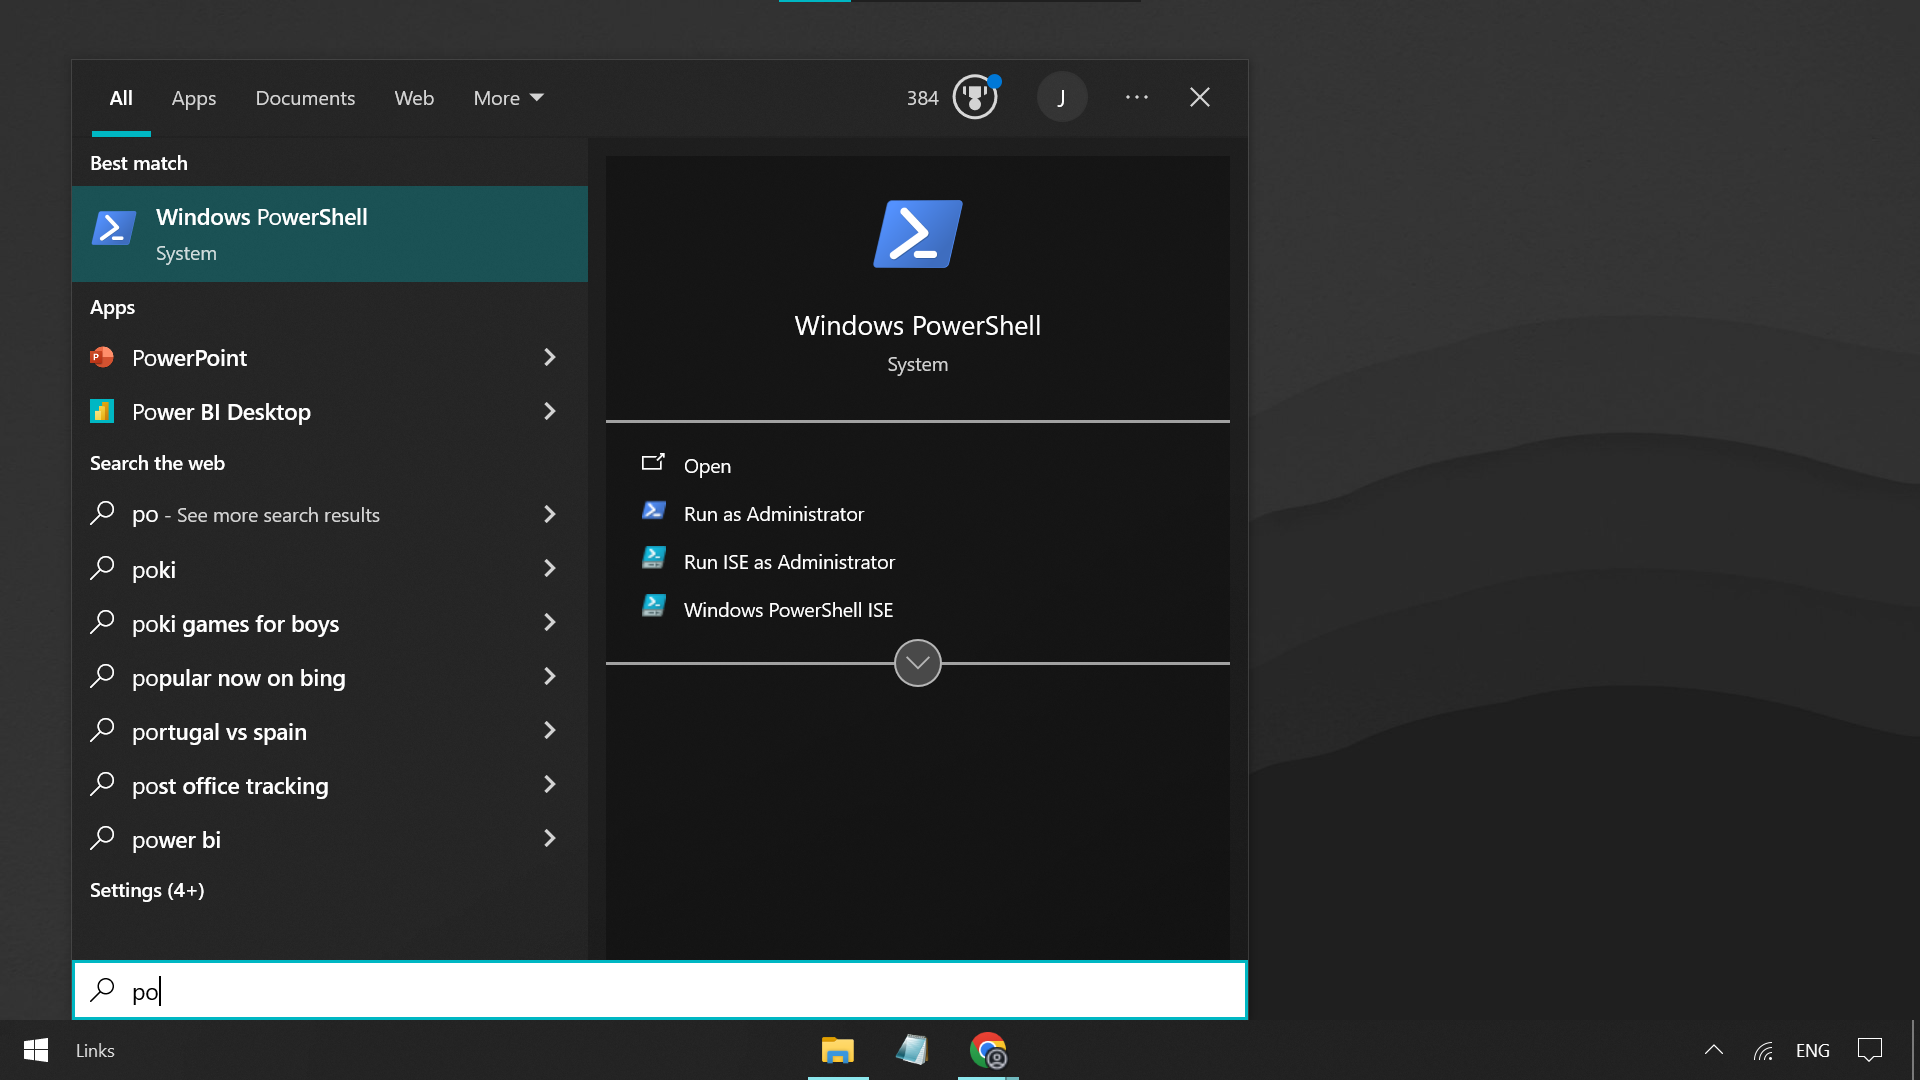
Task: Click the large PowerShell logo in preview pane
Action: click(918, 234)
